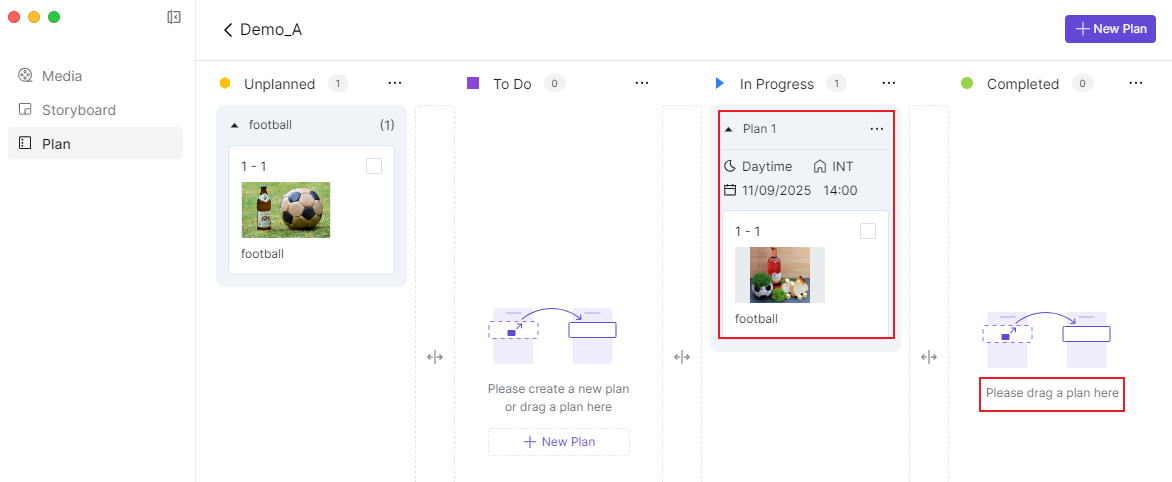Screen dimensions: 1172x482
Task: Open the Unplanned column more options
Action: pos(395,83)
